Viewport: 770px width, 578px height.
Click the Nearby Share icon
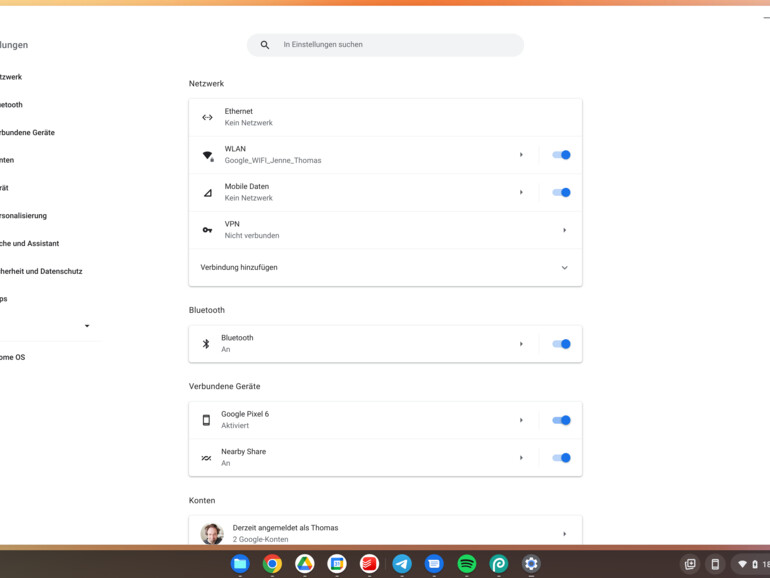click(x=206, y=458)
